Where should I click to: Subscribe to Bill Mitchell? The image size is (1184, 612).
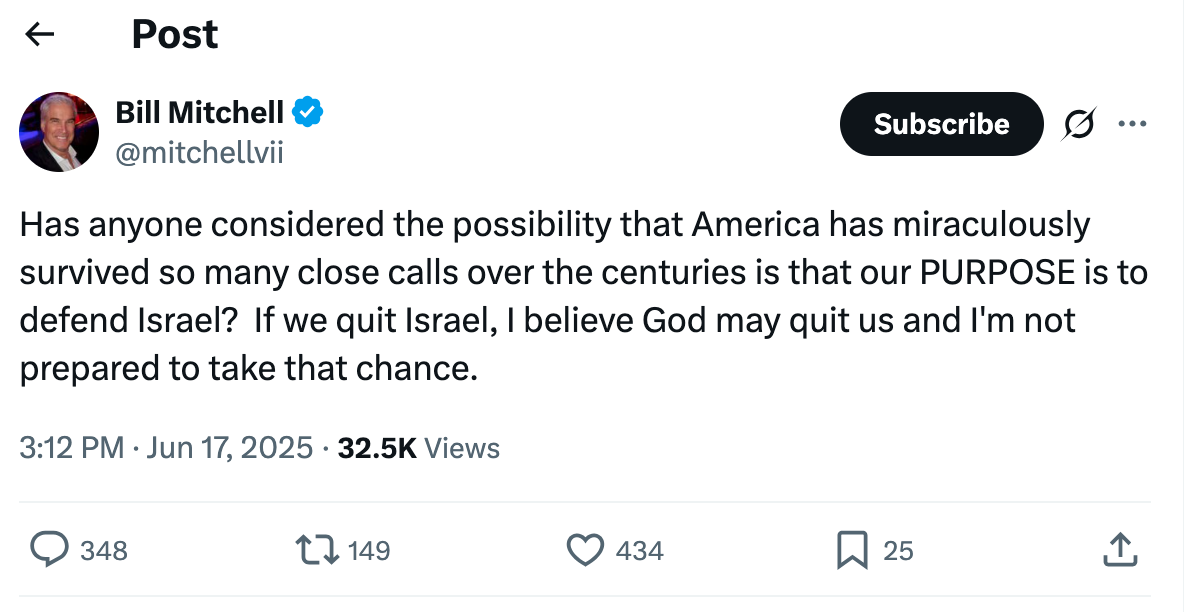coord(942,124)
